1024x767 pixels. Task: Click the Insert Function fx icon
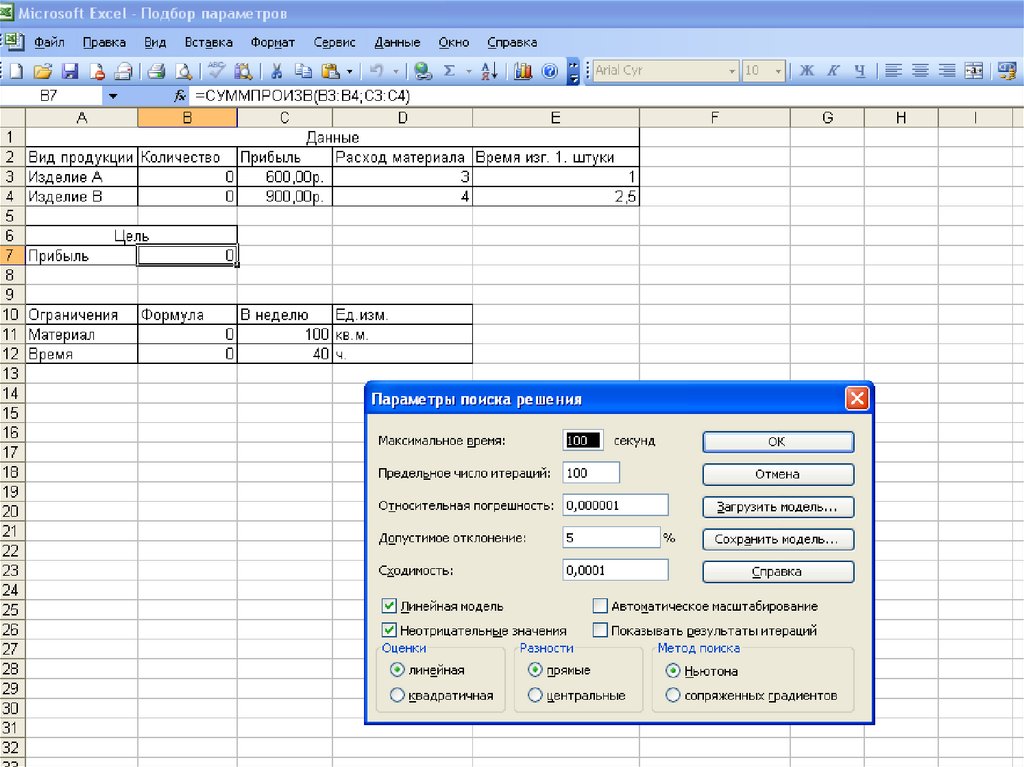pyautogui.click(x=180, y=96)
